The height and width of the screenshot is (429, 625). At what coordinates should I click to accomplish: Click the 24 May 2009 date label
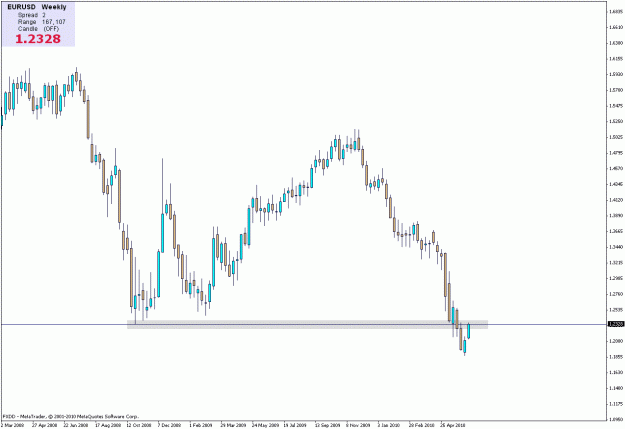coord(265,425)
